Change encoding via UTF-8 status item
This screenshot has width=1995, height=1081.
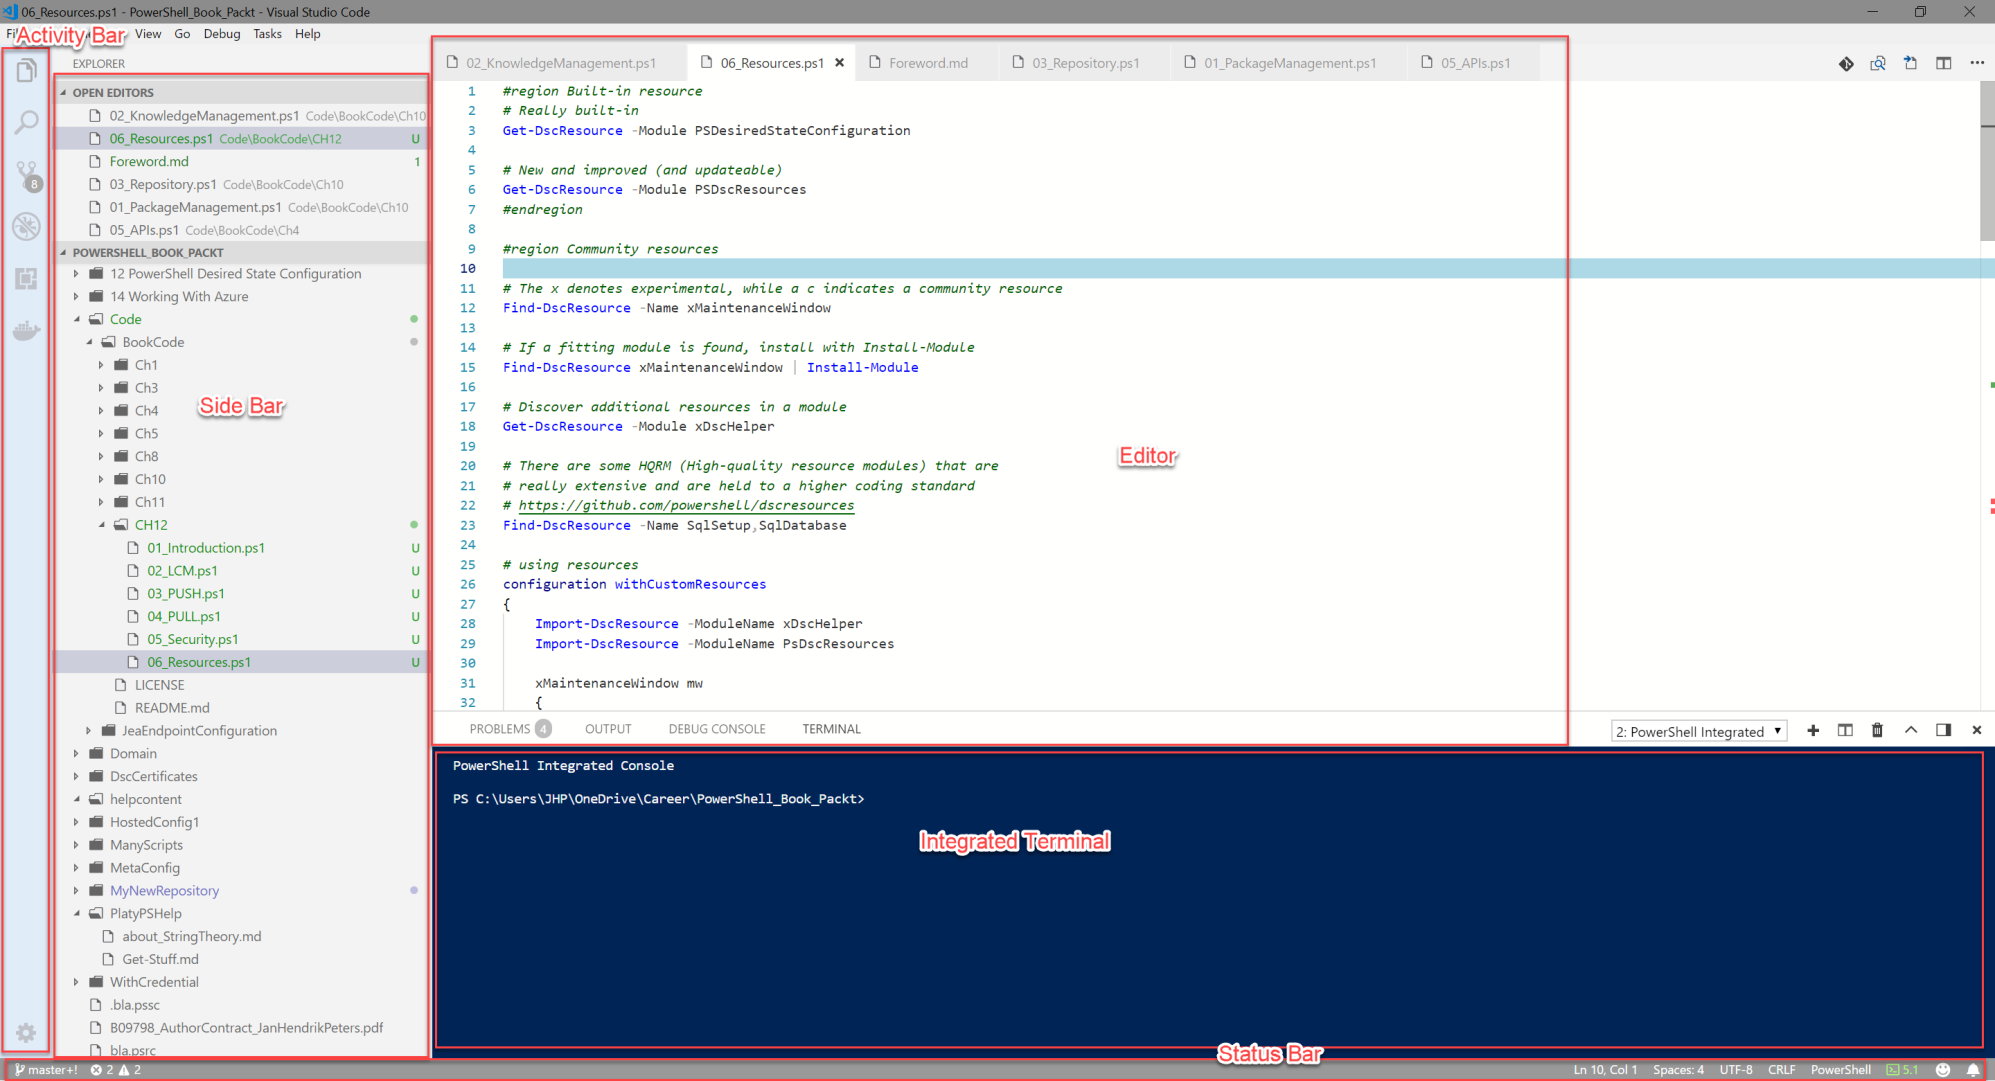pyautogui.click(x=1736, y=1070)
